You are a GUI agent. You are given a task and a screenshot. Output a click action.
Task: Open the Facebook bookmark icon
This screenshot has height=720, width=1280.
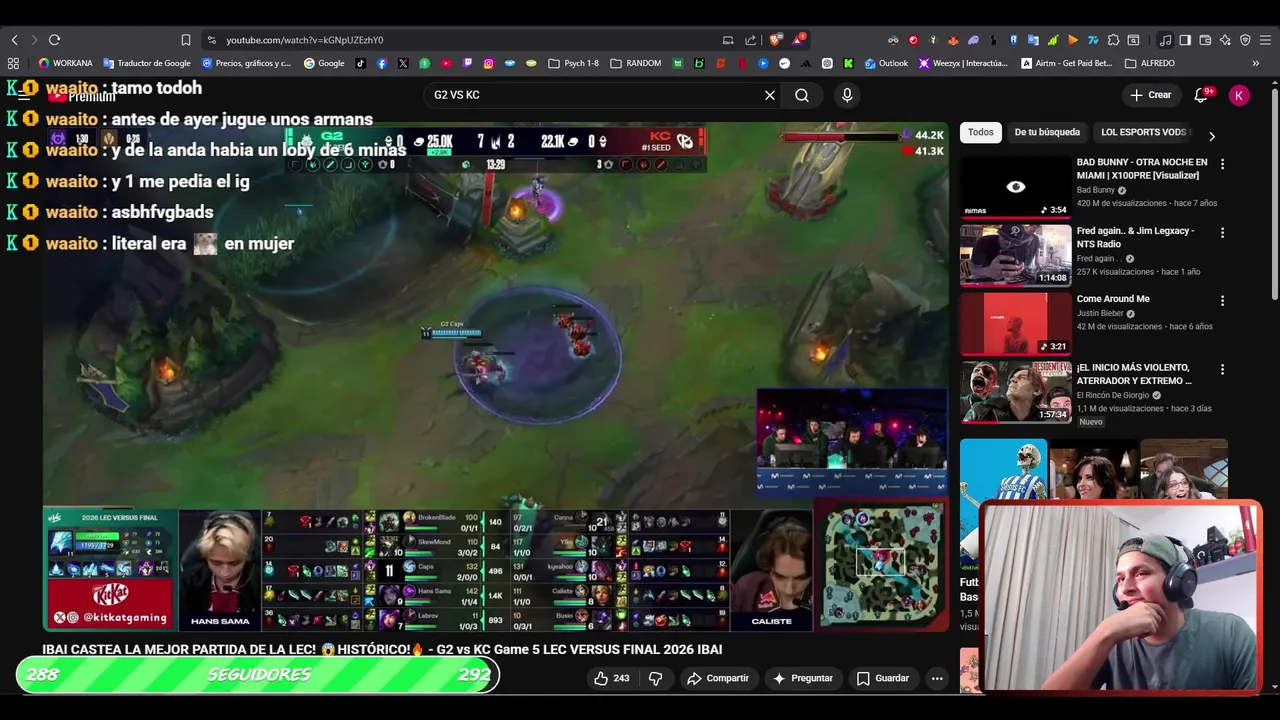[x=382, y=63]
